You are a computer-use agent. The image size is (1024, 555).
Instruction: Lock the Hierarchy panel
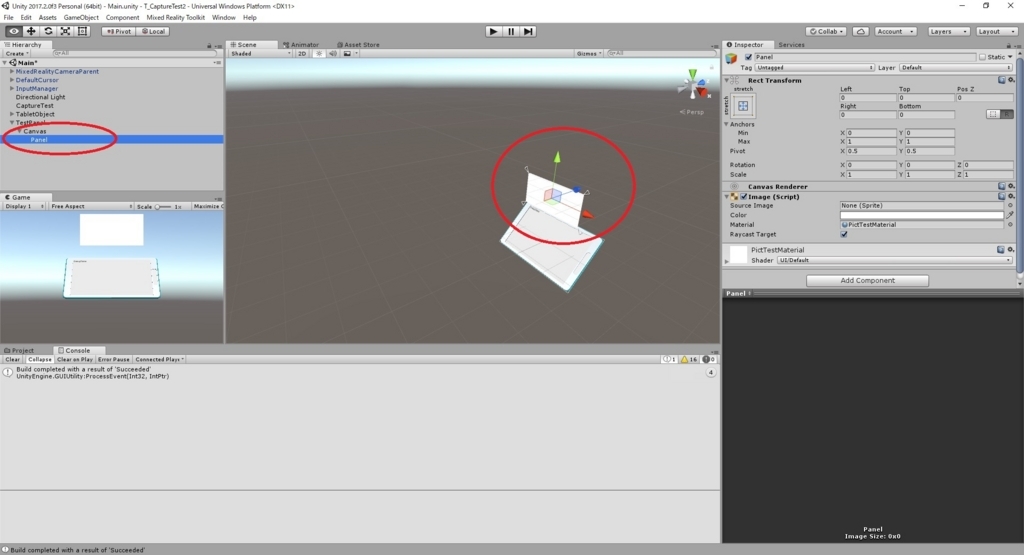pos(209,45)
